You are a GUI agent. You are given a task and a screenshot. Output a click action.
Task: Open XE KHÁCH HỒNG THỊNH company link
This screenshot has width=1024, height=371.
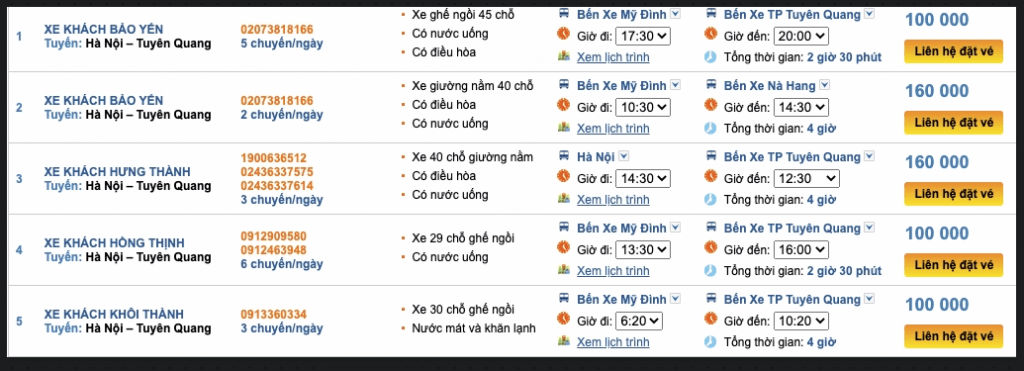(114, 243)
